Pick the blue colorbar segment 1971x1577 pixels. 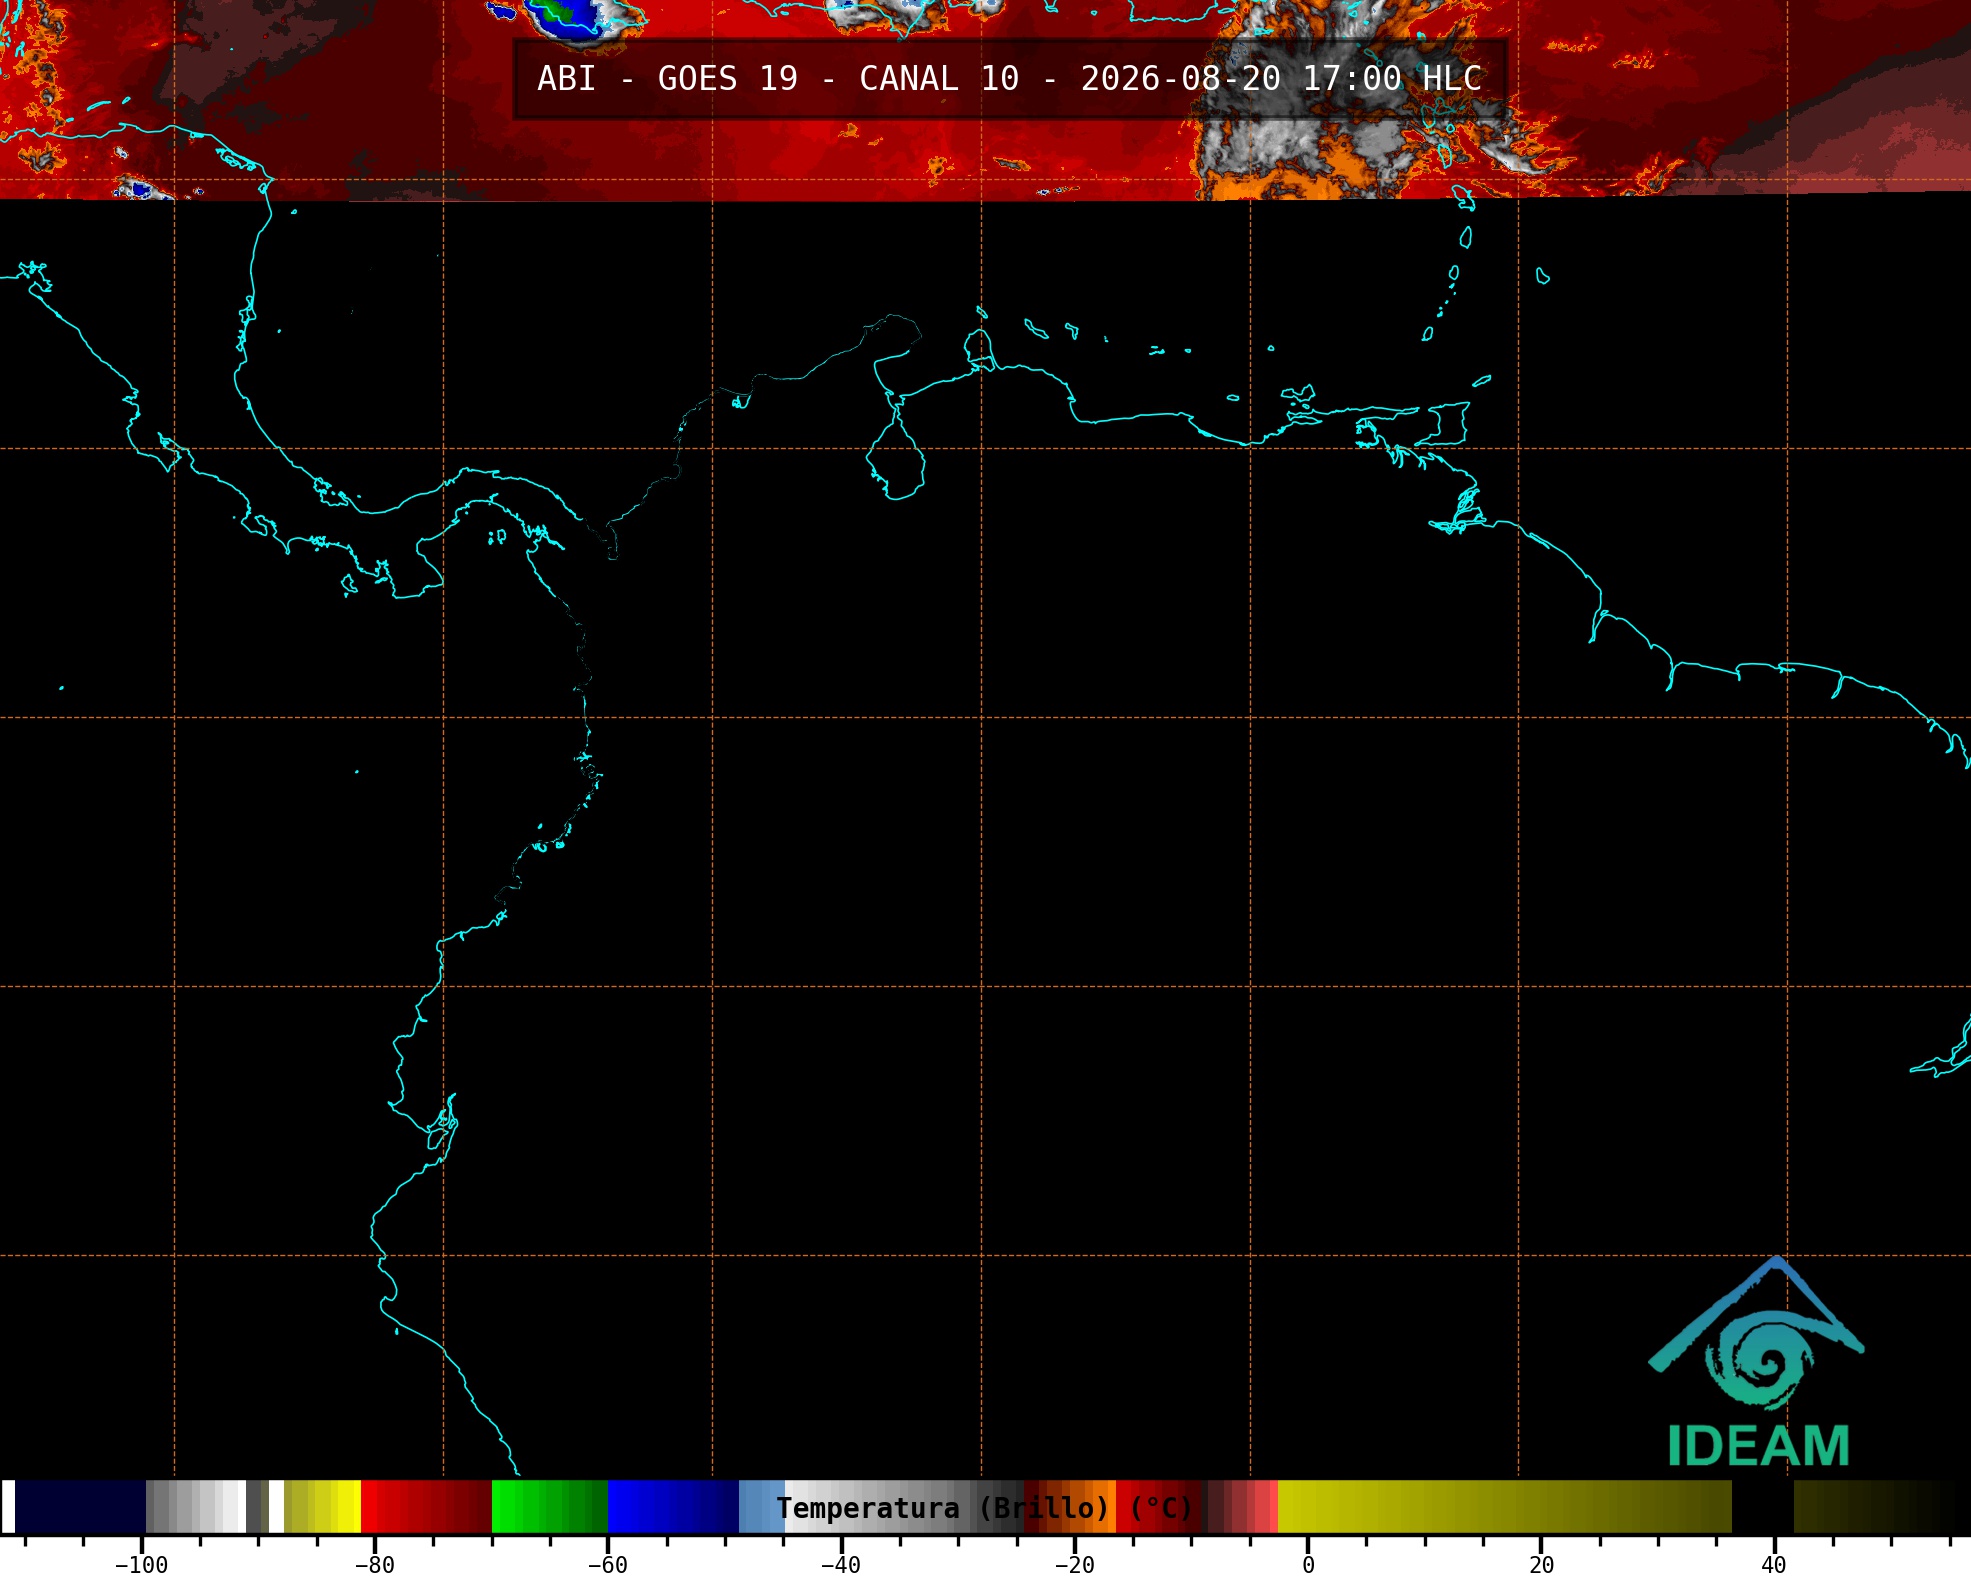pos(673,1507)
